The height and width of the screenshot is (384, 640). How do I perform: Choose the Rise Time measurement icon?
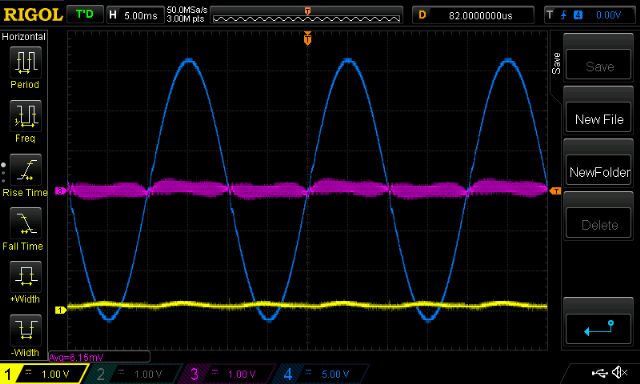25,170
